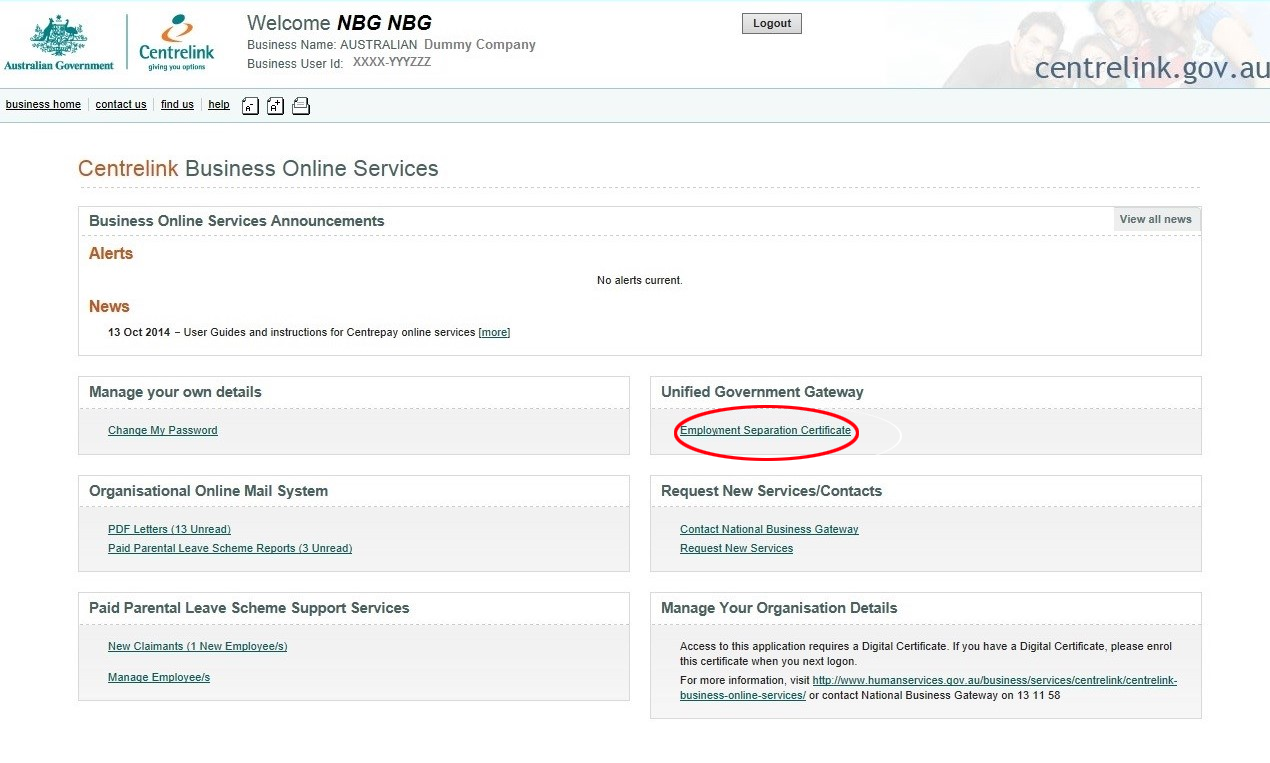Click the Centrelink logo
The width and height of the screenshot is (1270, 763).
pos(176,40)
